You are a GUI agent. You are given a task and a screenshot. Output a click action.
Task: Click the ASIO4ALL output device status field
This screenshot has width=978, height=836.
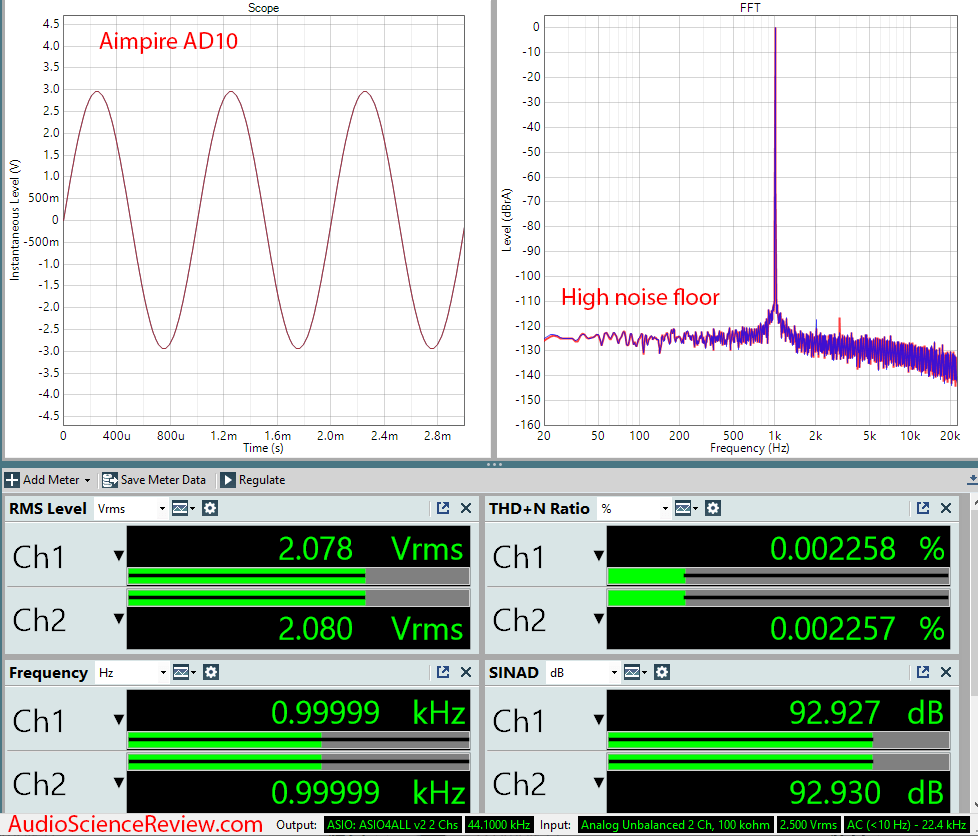(x=392, y=825)
